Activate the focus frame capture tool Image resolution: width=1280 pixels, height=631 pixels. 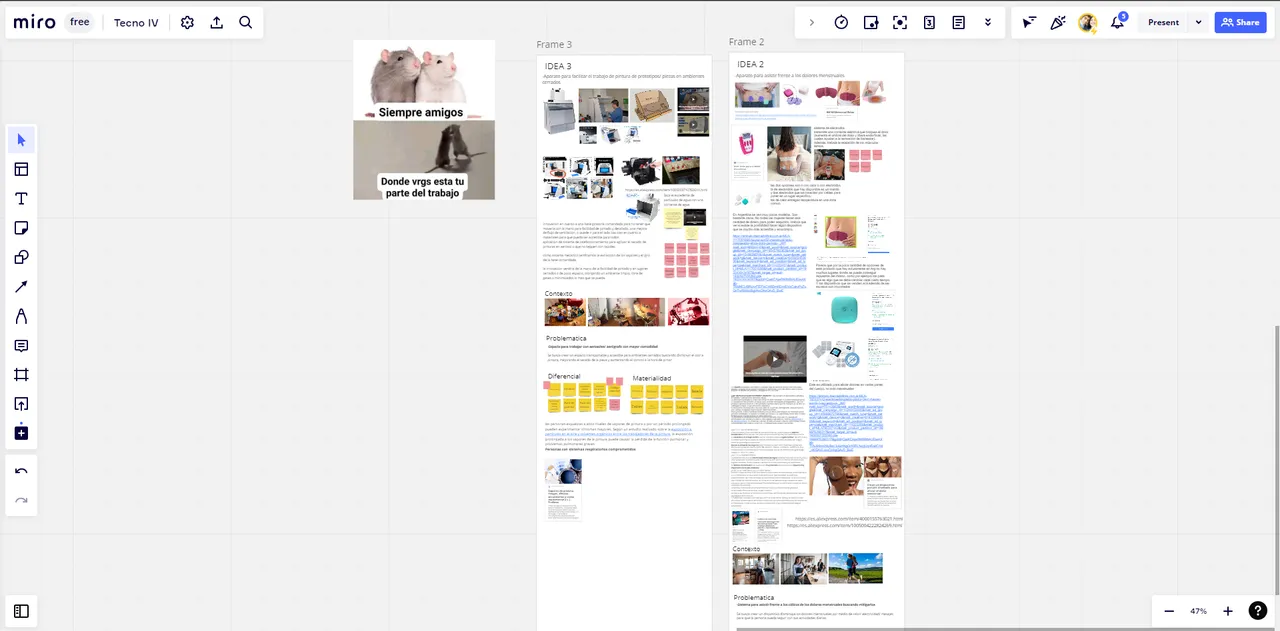pos(900,22)
